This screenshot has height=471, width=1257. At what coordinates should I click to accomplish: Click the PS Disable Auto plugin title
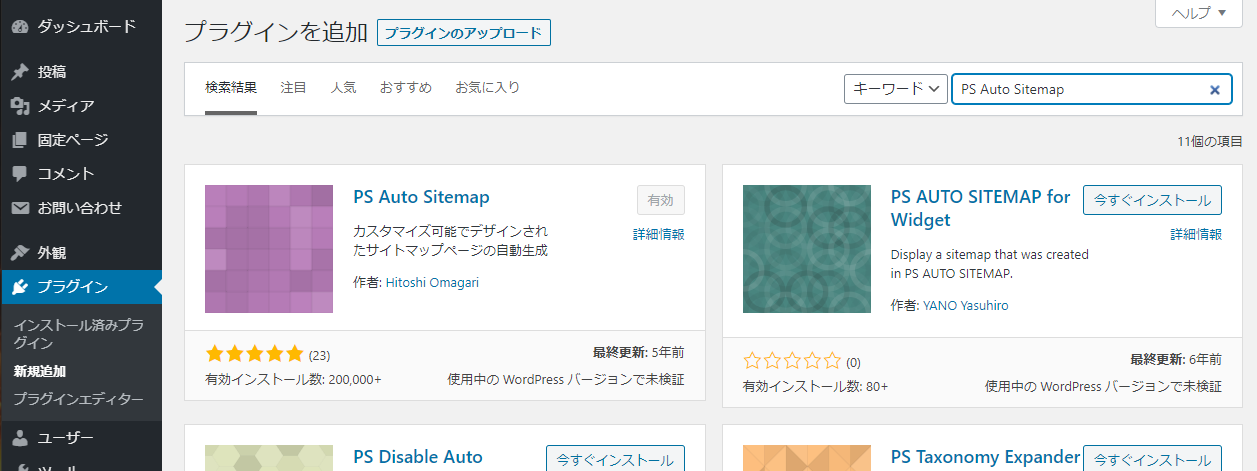point(418,457)
